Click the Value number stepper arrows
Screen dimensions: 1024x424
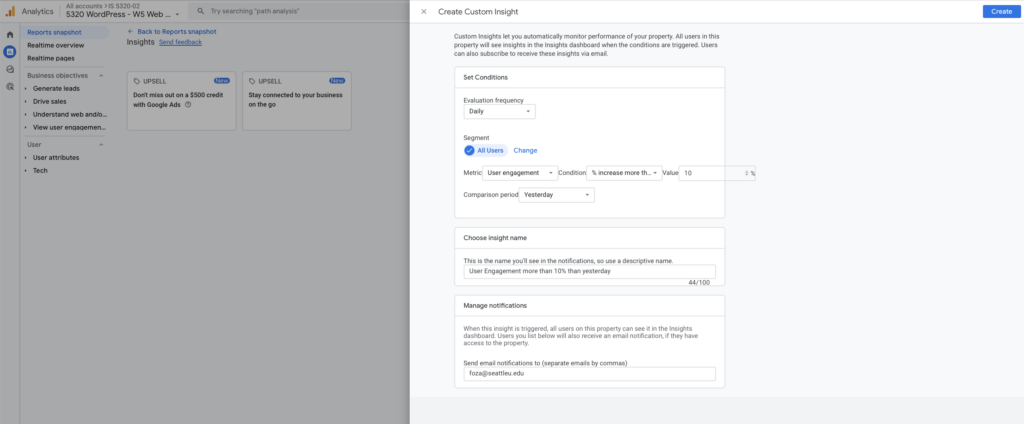pos(747,173)
